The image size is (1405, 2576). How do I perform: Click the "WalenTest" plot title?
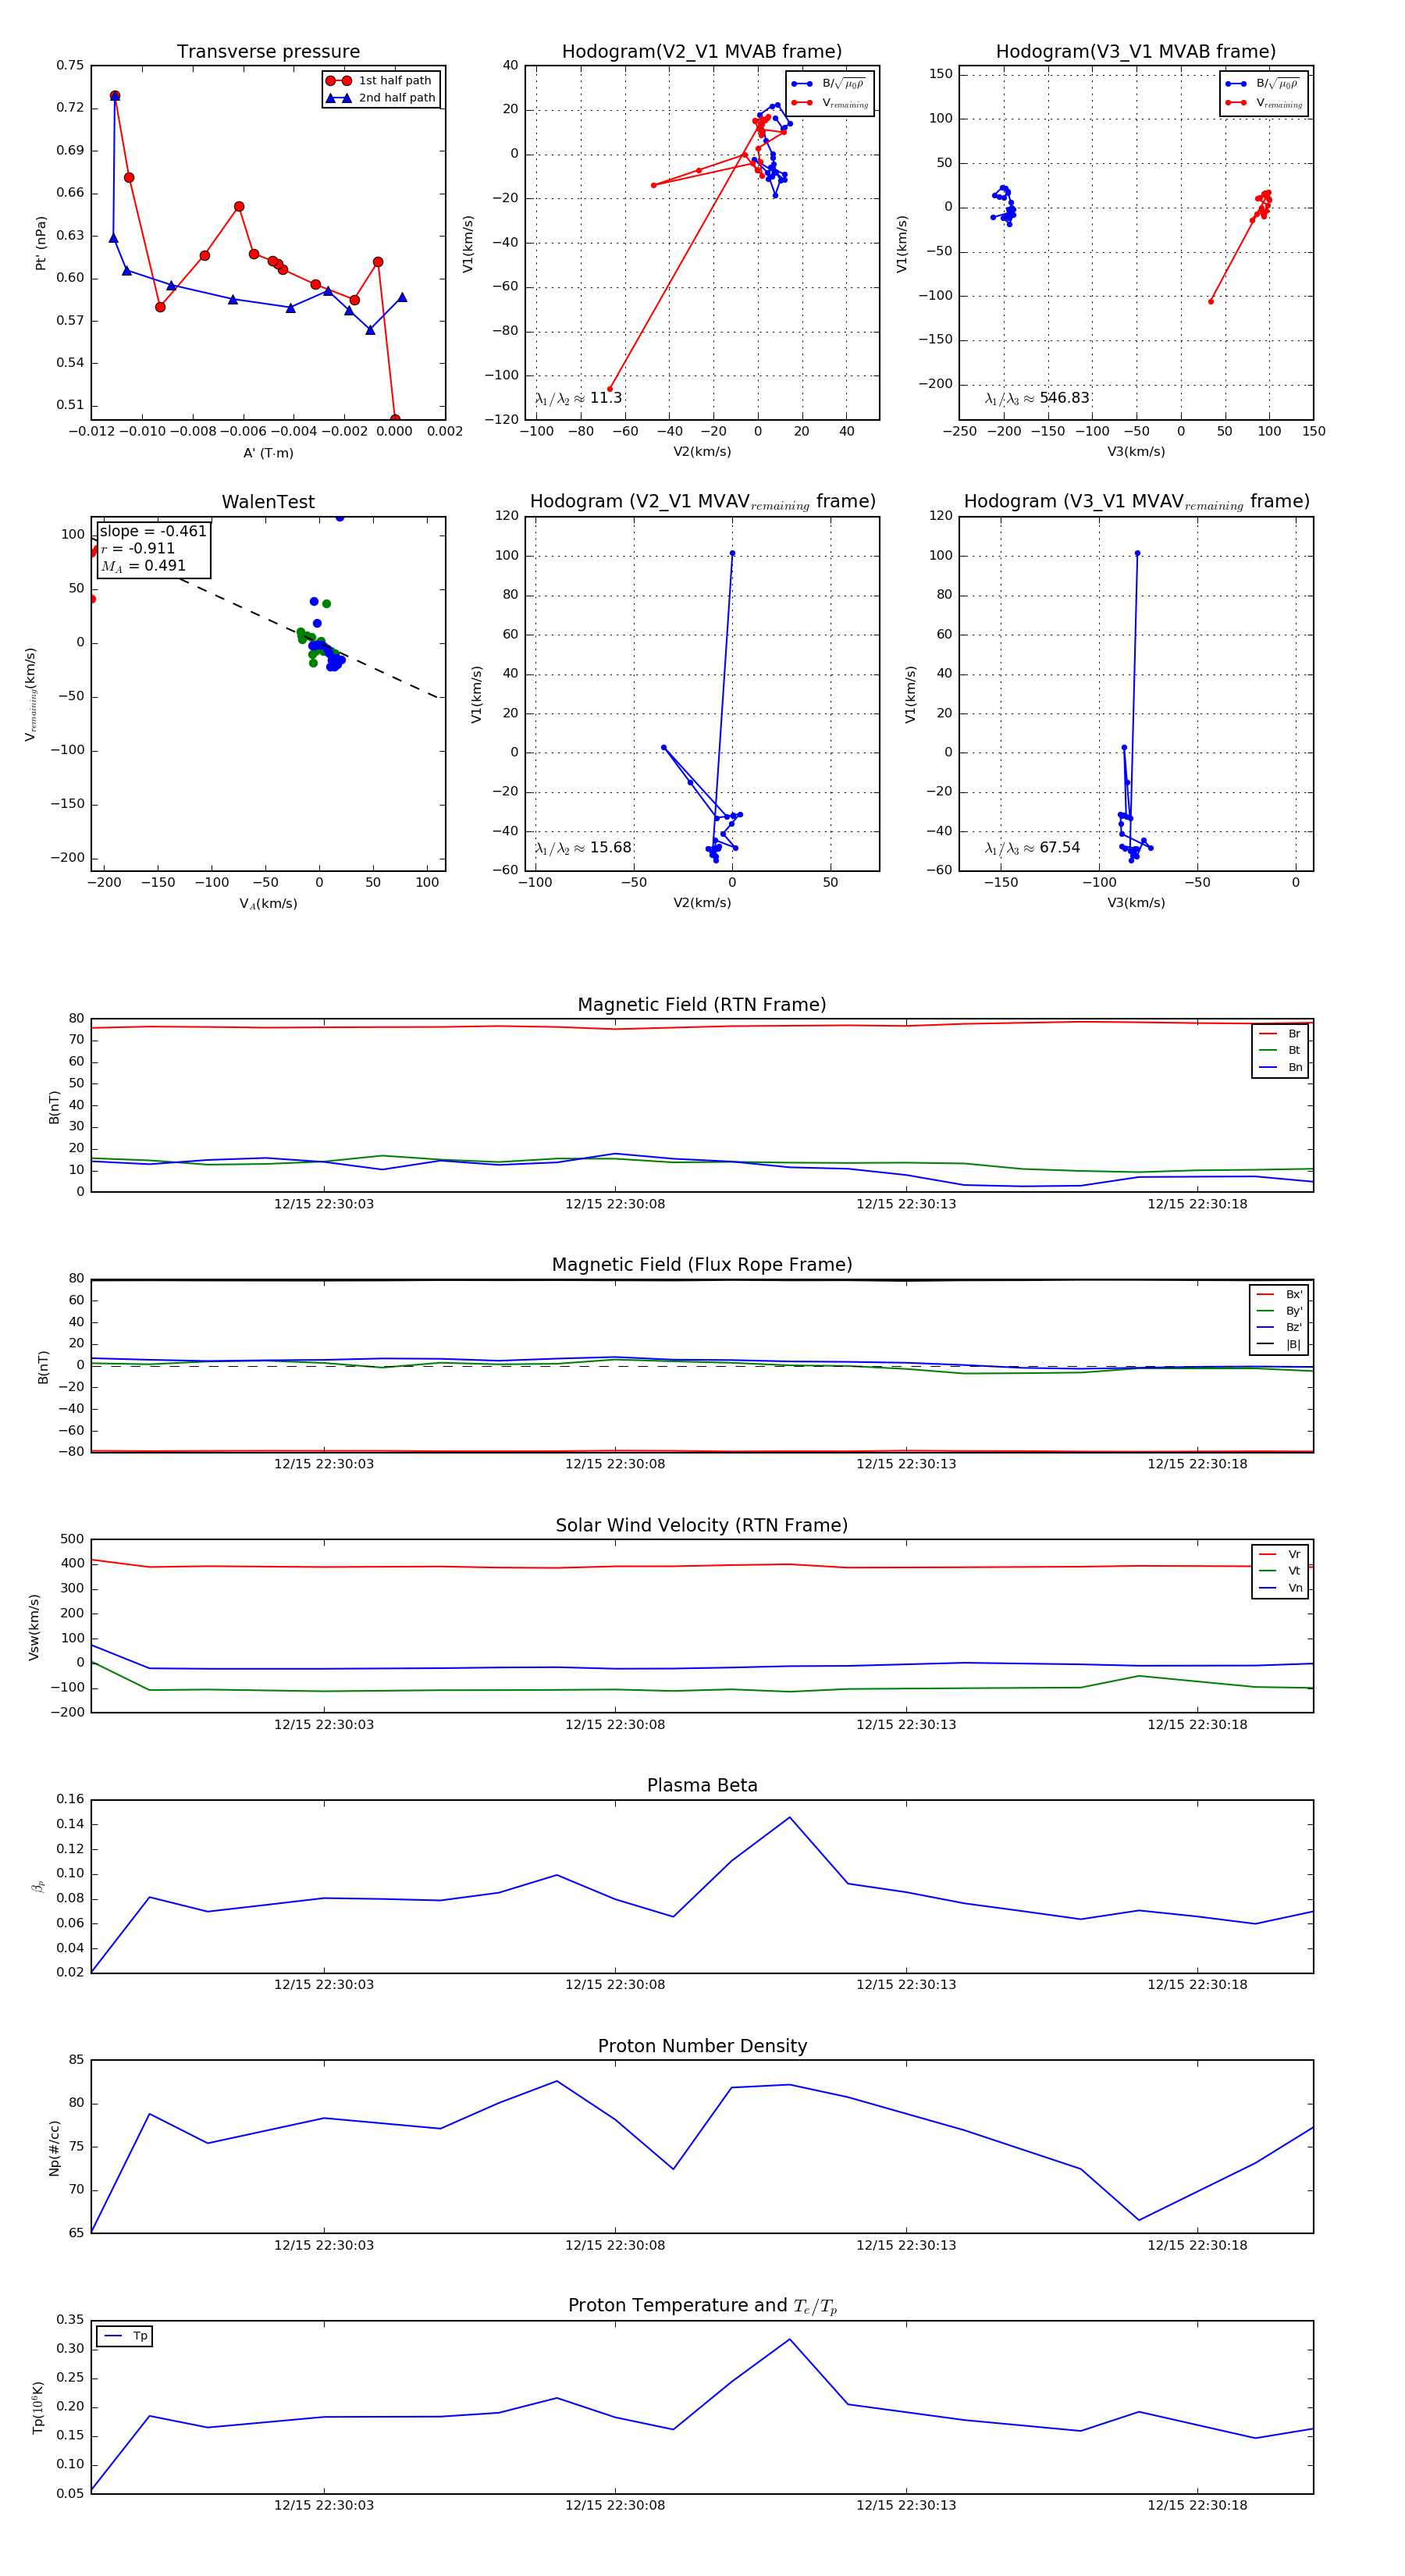(268, 502)
